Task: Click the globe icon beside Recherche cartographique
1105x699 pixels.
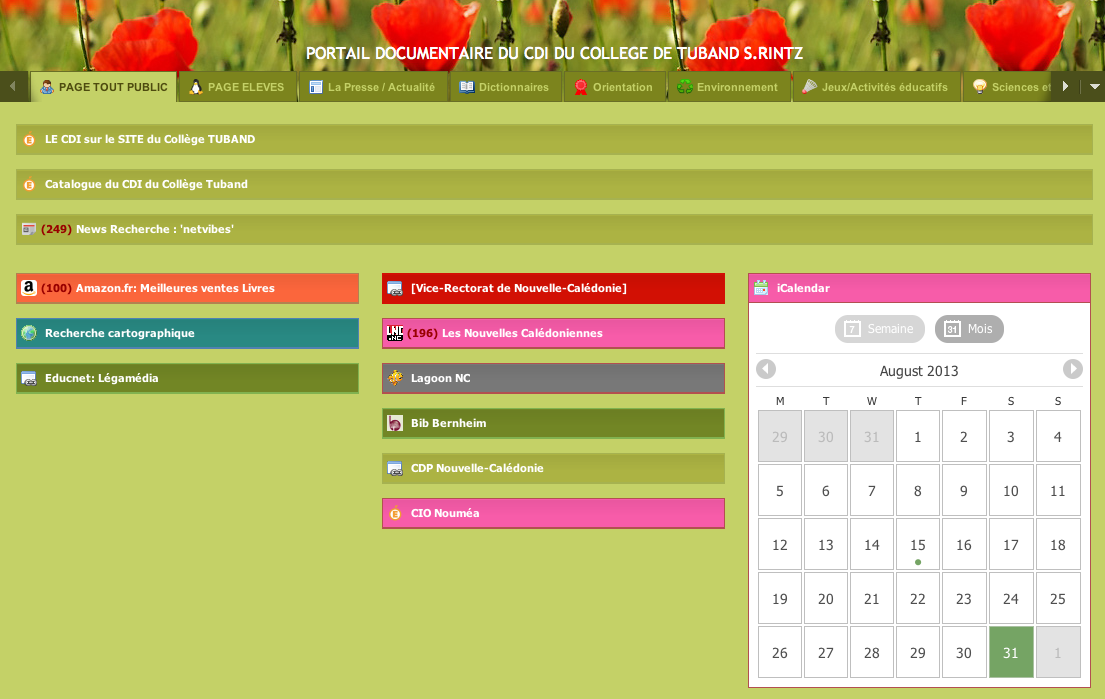Action: click(x=29, y=333)
